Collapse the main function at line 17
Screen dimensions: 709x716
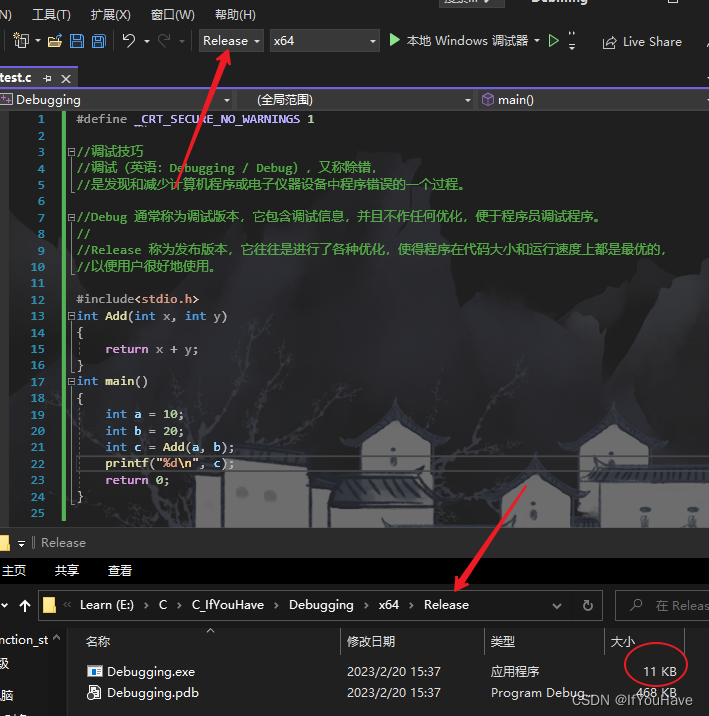click(x=71, y=381)
